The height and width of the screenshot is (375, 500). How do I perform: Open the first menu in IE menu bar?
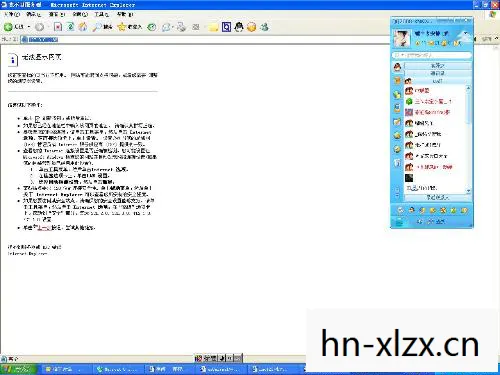[x=12, y=14]
